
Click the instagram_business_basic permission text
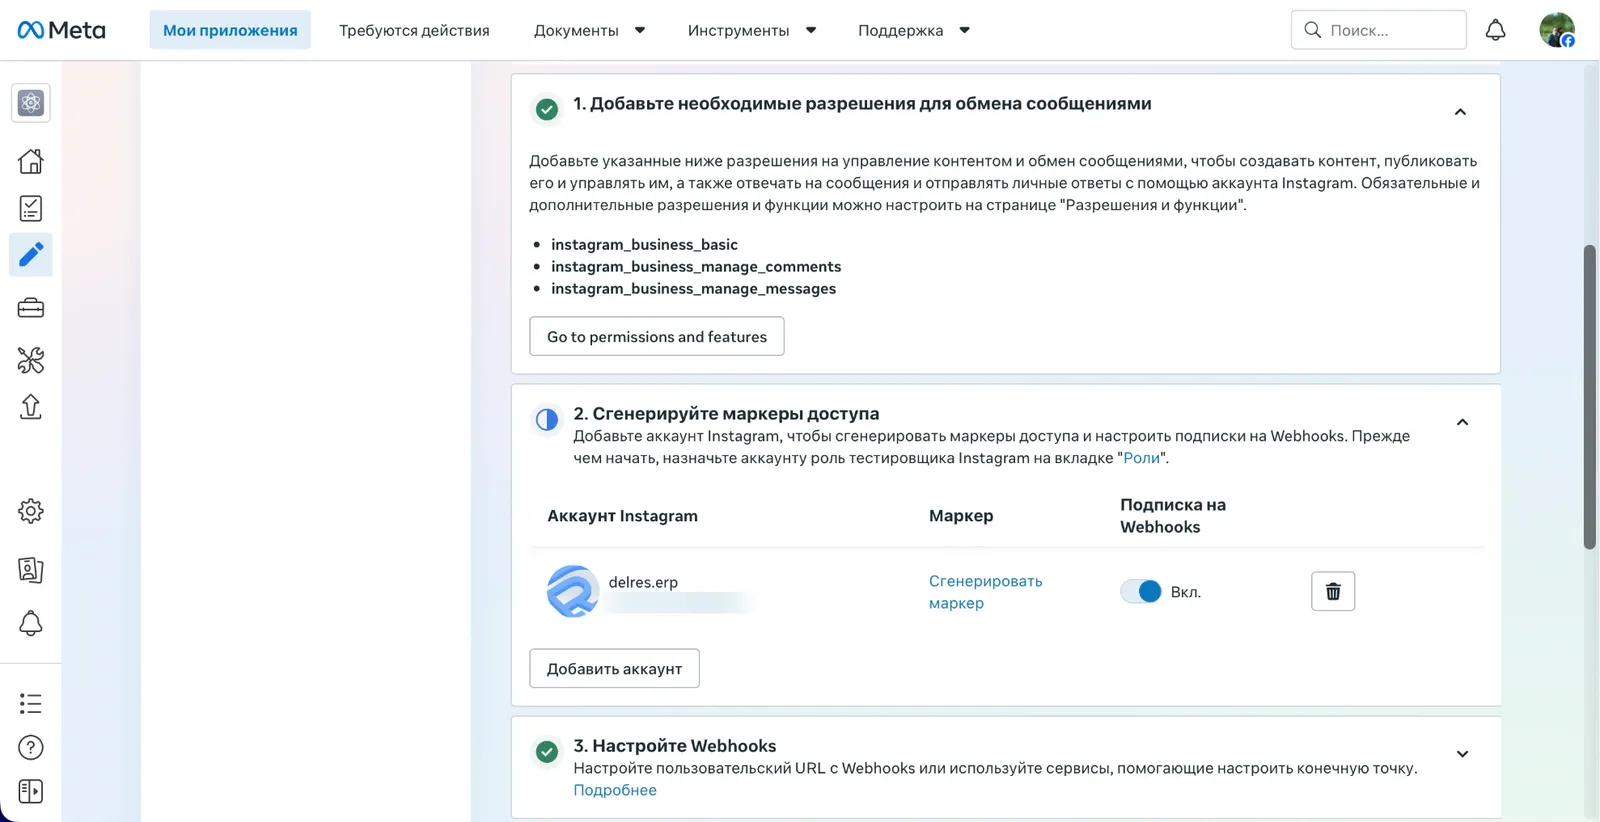644,244
